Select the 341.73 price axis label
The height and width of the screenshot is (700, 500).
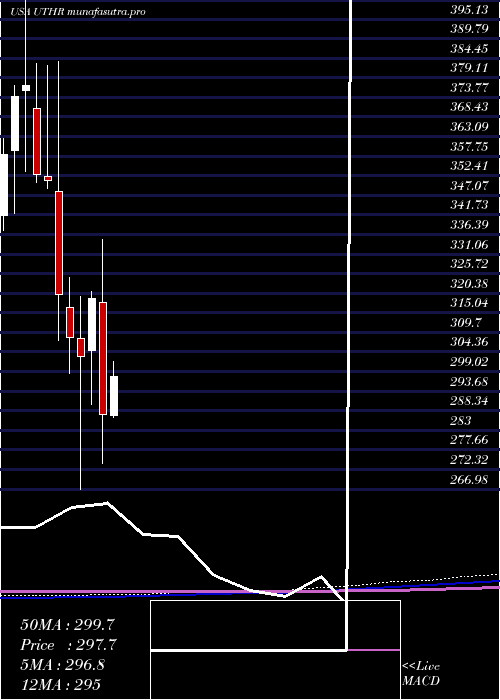point(468,205)
